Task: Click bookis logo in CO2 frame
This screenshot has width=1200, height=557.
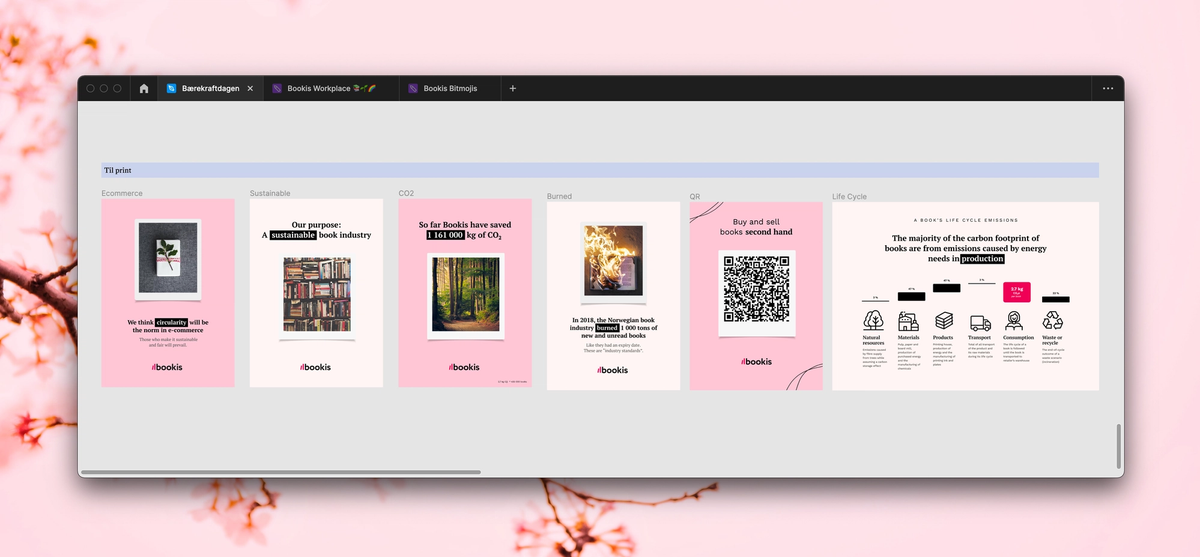Action: click(464, 367)
